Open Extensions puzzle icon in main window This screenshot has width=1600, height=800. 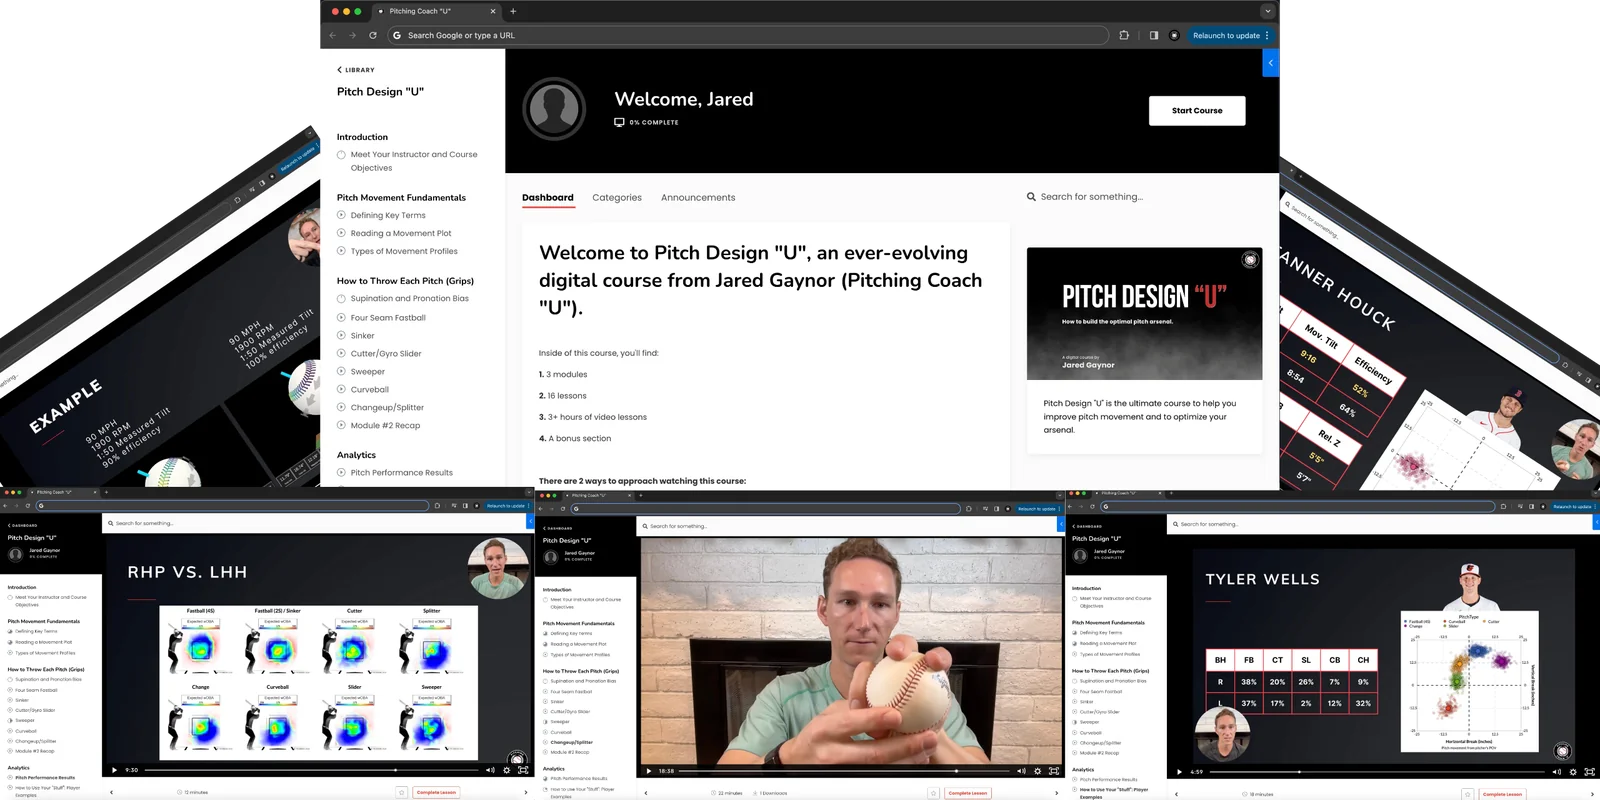pyautogui.click(x=1124, y=35)
